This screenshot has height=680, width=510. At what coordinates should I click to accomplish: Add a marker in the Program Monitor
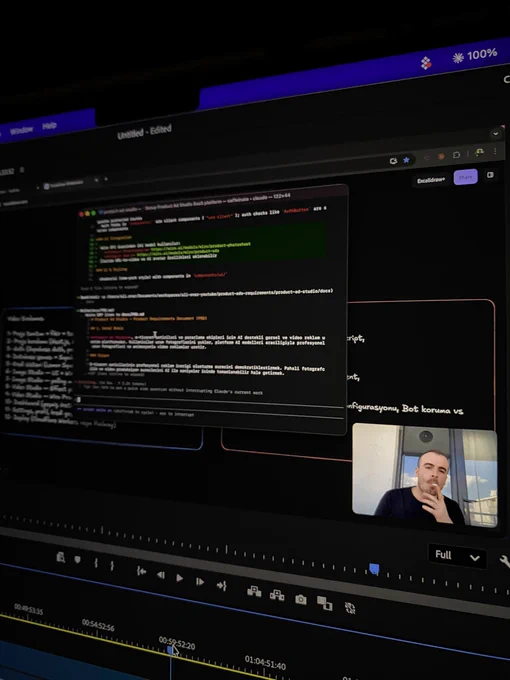(78, 559)
